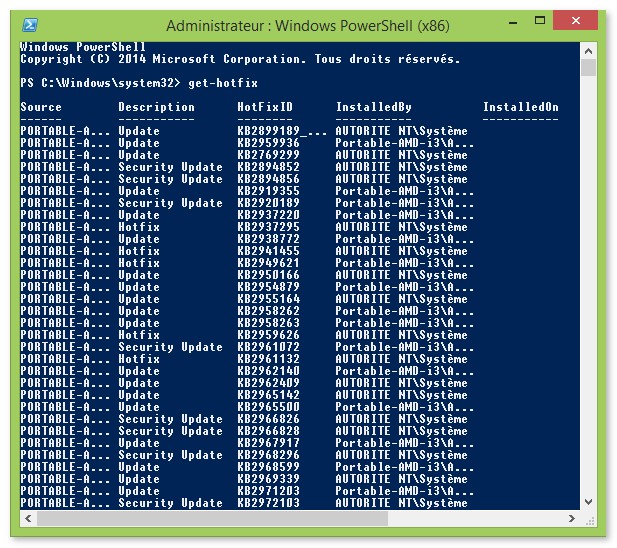
Task: Click the vertical scrollbar up arrow
Action: [x=589, y=51]
